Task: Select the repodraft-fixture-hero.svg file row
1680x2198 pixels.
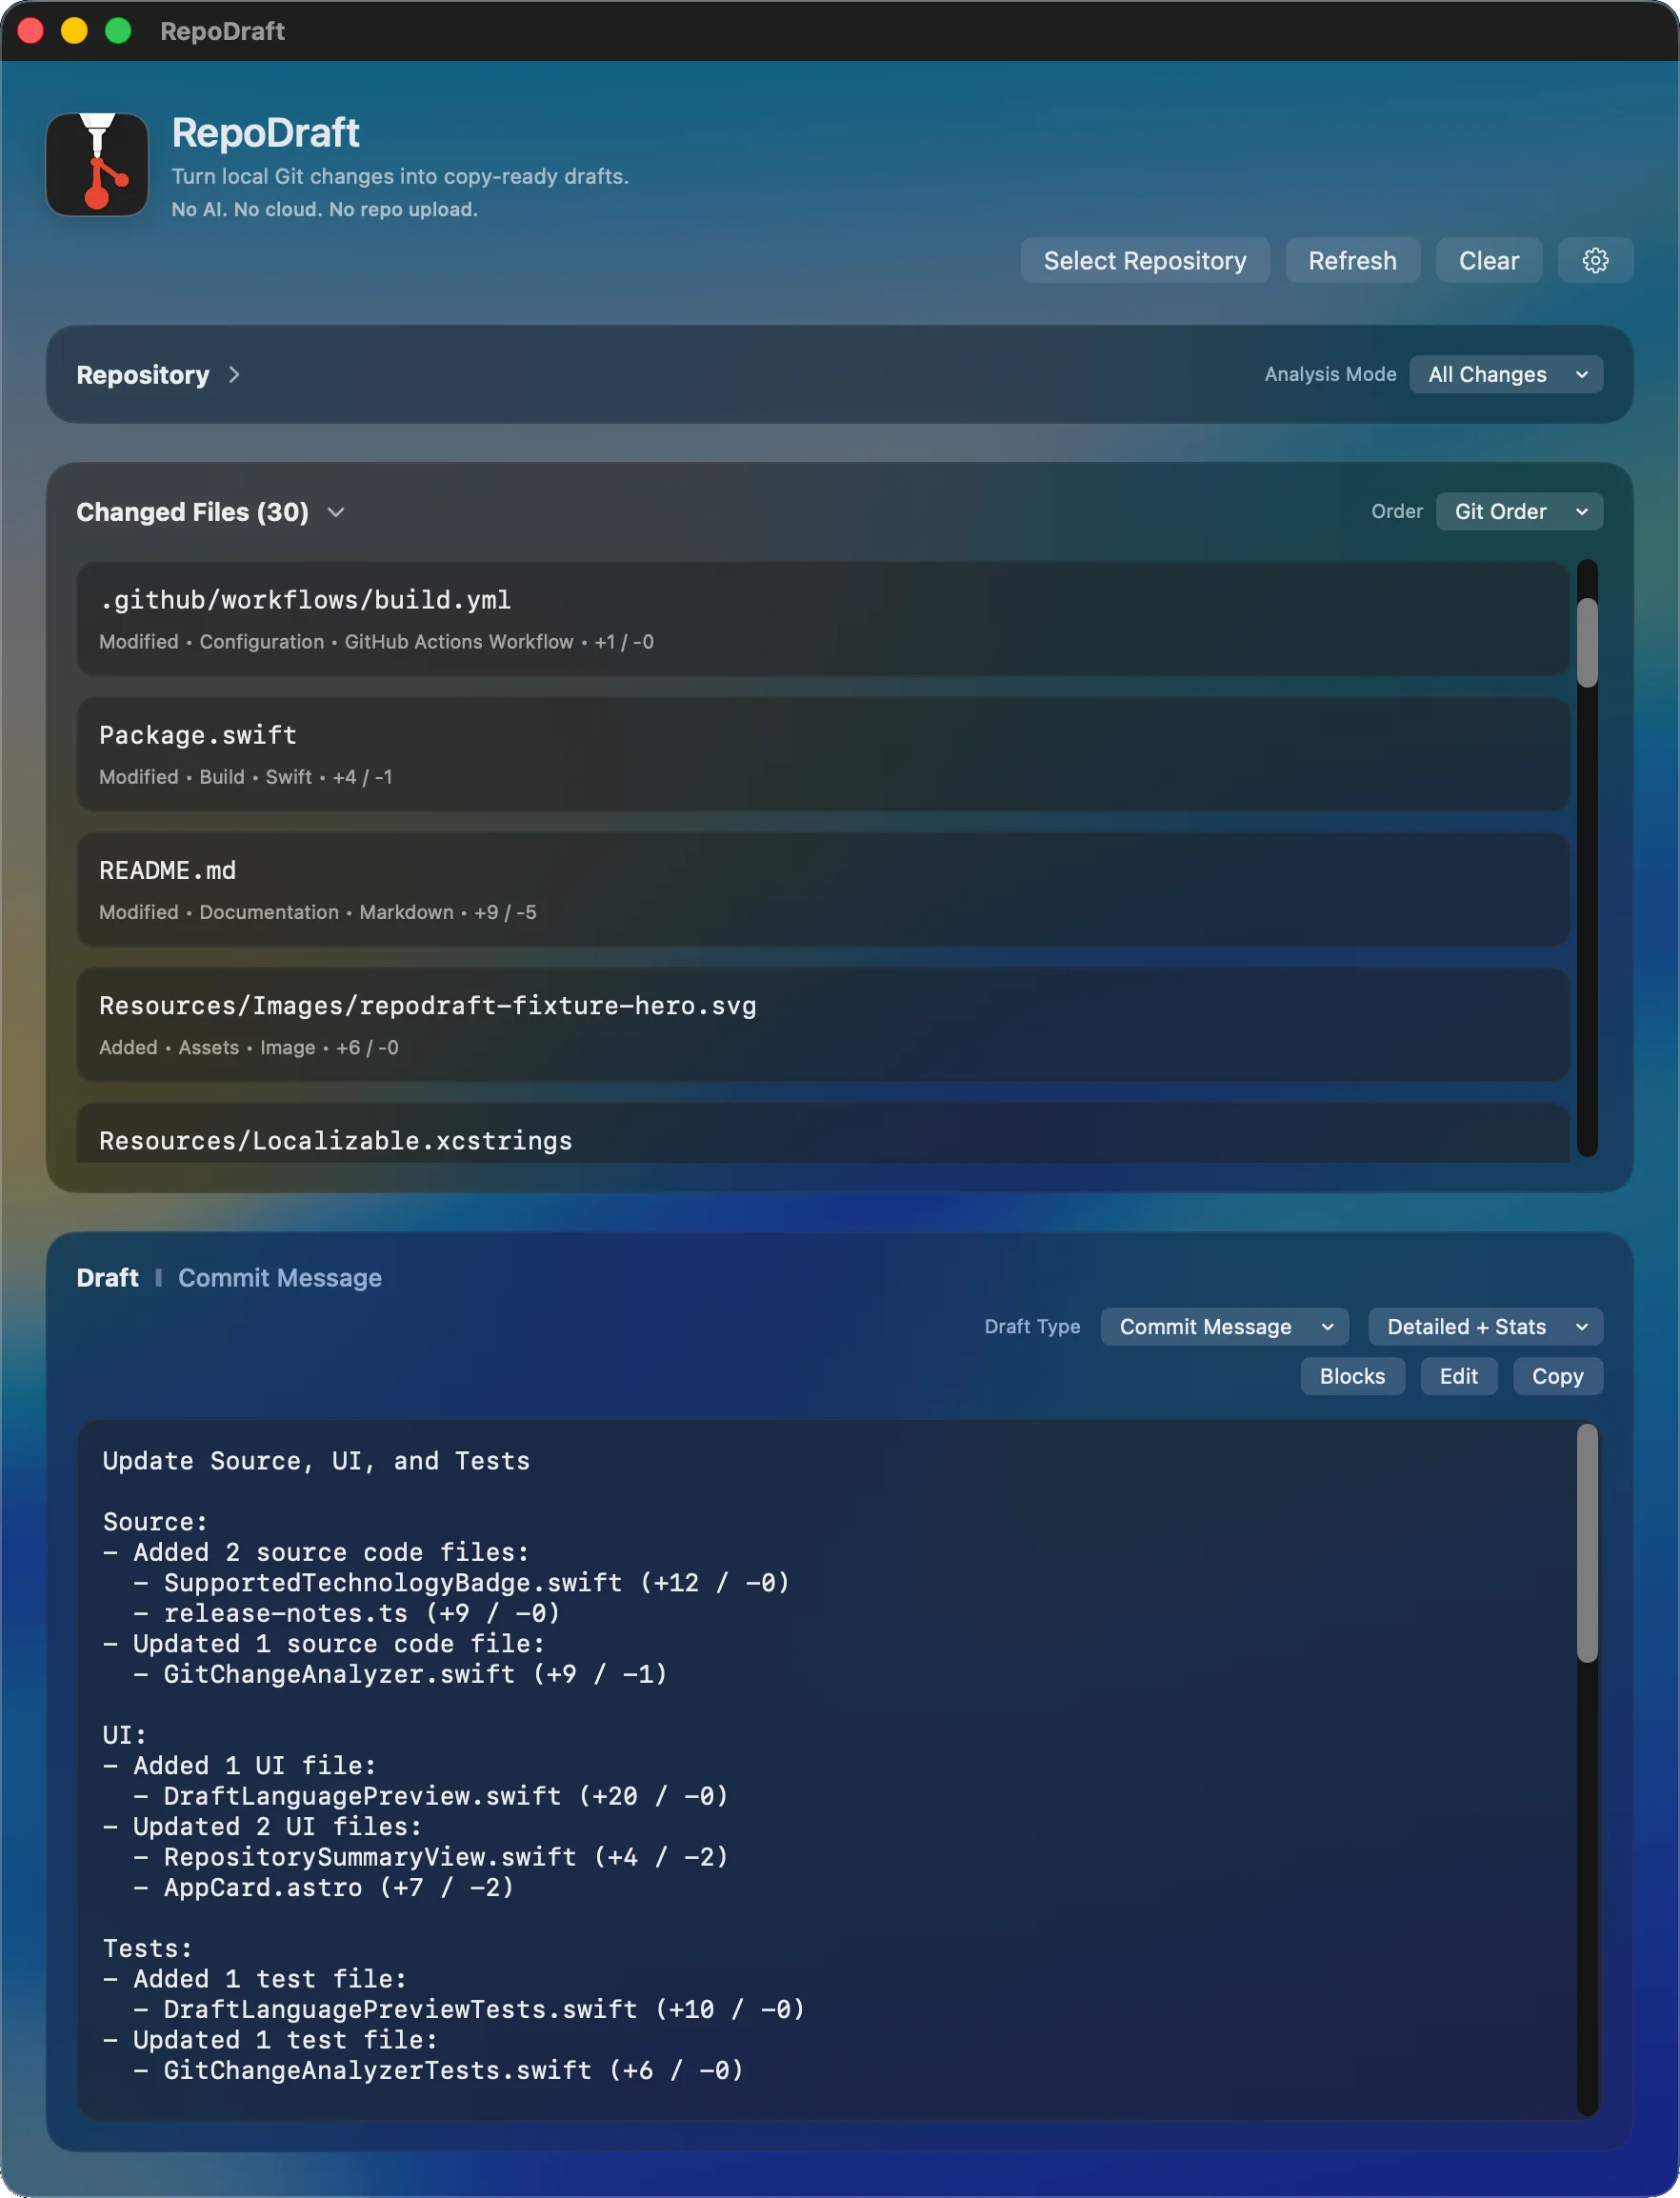Action: coord(822,1024)
